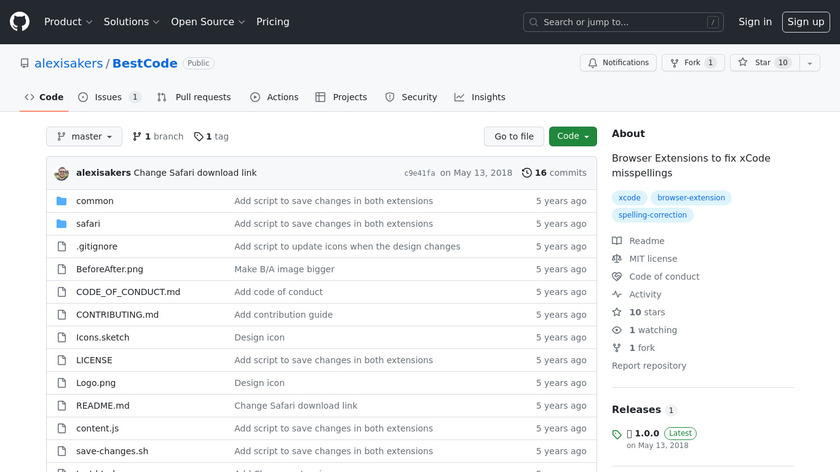
Task: Click the 1 tag icon link
Action: (x=198, y=137)
